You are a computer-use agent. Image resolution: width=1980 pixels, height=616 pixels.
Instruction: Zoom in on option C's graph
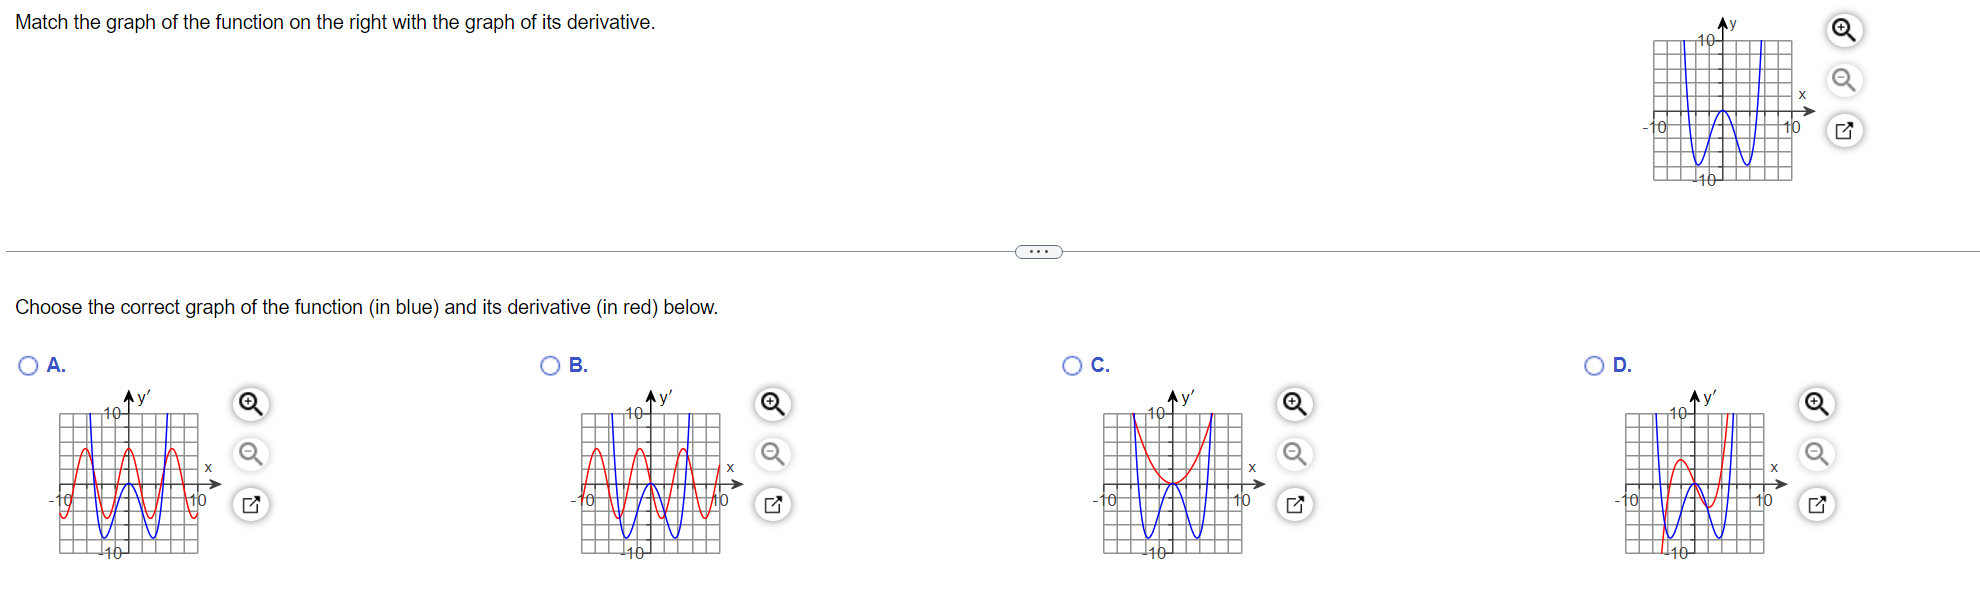(x=1295, y=404)
